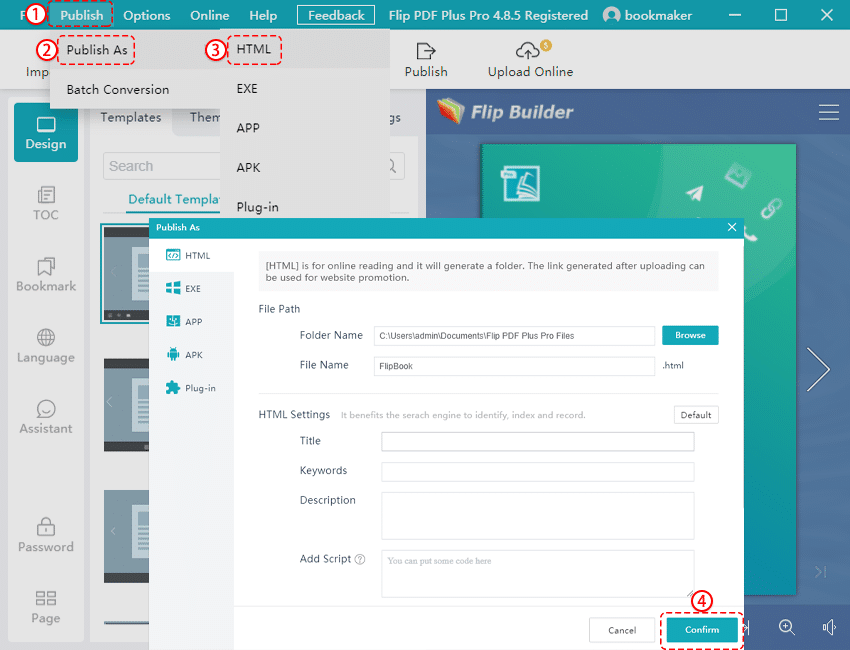The width and height of the screenshot is (850, 650).
Task: Select the Default Template tab
Action: (x=173, y=199)
